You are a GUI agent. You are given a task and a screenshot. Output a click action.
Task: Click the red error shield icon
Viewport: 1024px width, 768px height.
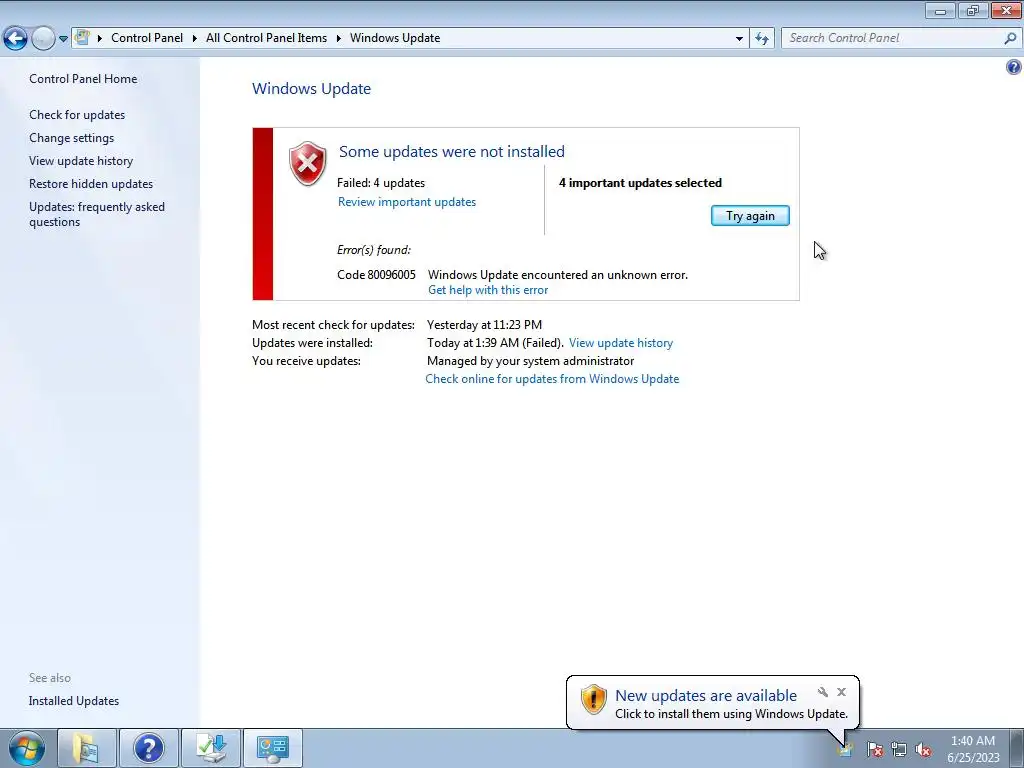tap(308, 163)
